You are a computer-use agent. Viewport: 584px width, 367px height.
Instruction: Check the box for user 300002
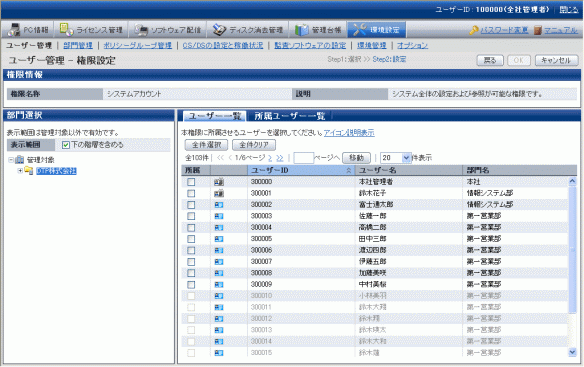coord(191,205)
